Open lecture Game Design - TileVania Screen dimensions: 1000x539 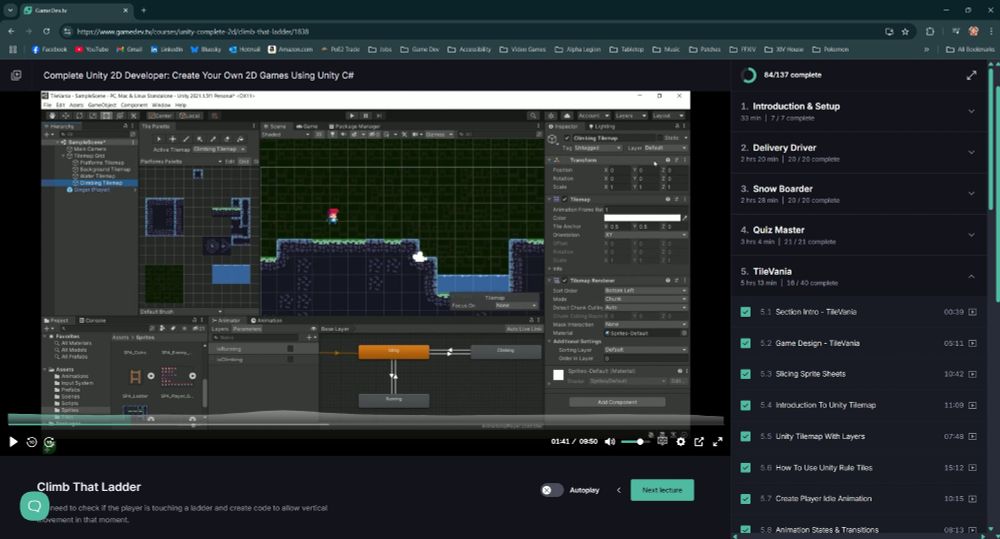818,343
